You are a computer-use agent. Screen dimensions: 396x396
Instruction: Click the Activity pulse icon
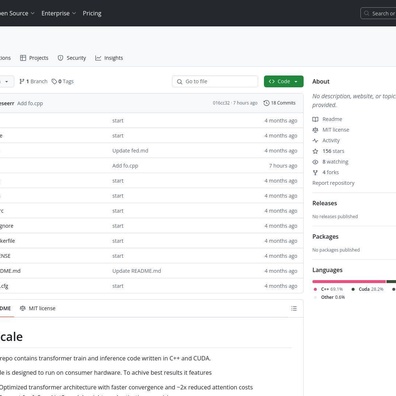(315, 140)
